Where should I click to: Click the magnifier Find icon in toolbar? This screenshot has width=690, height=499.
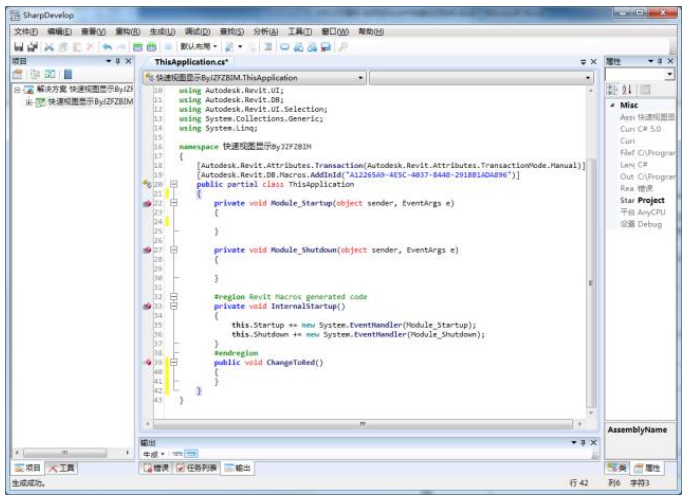343,47
